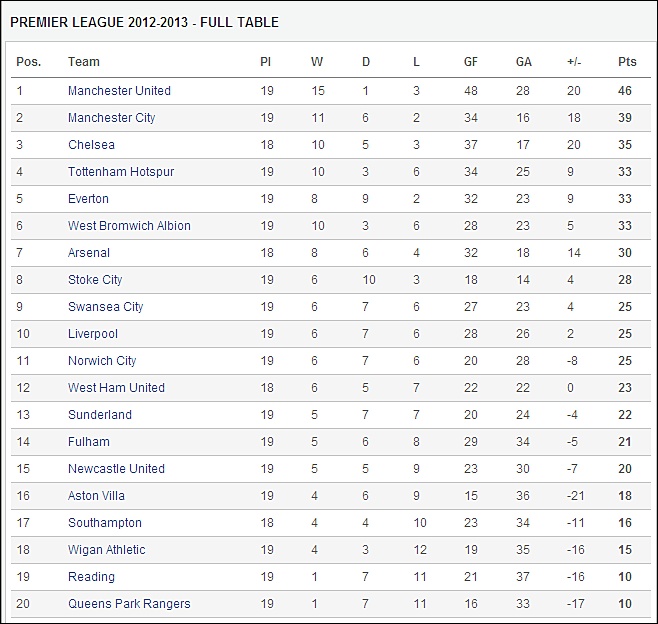Open the Manchester City team link
Viewport: 658px width, 624px height.
coord(112,118)
